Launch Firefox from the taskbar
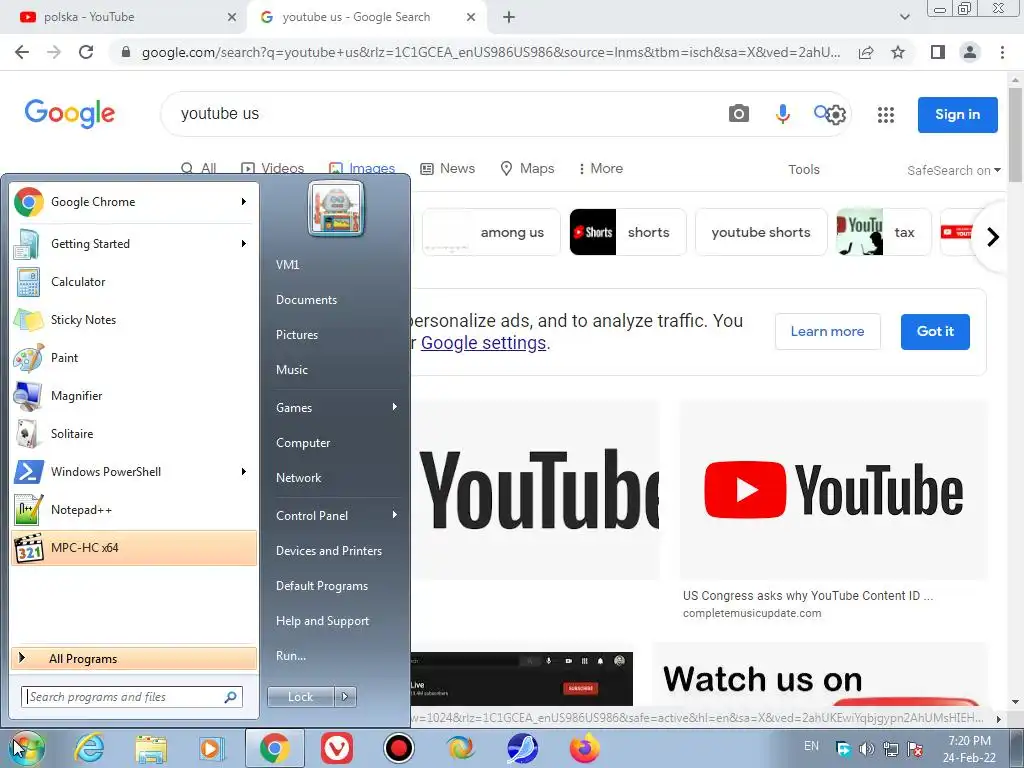1024x768 pixels. (x=584, y=748)
